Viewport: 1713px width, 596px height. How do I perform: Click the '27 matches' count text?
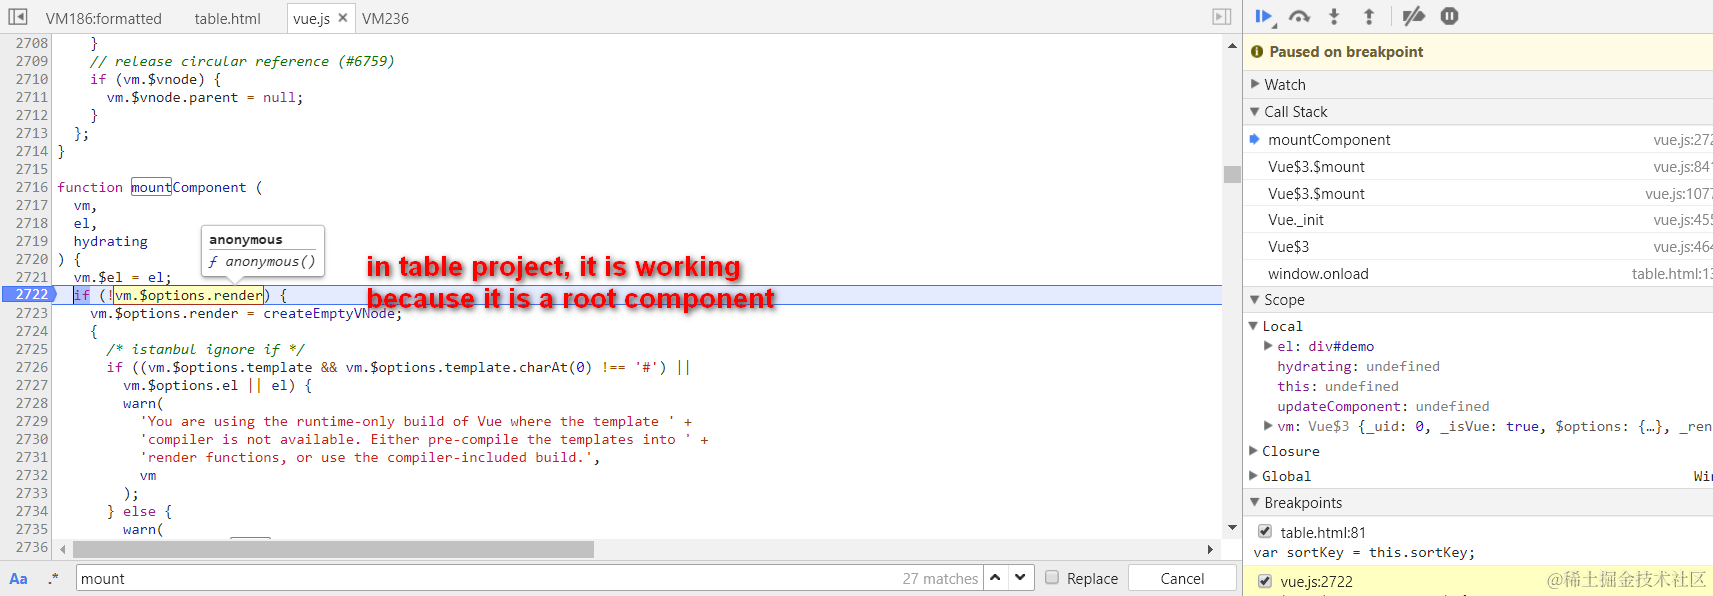[x=940, y=578]
